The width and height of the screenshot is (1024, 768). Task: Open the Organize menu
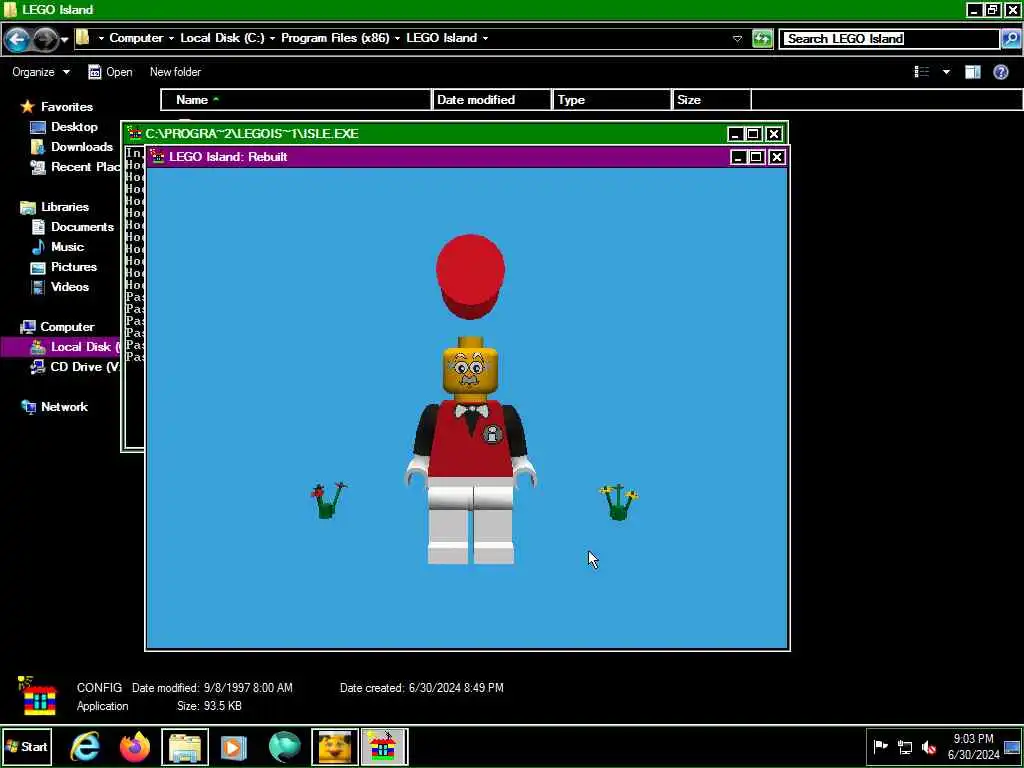click(x=40, y=72)
